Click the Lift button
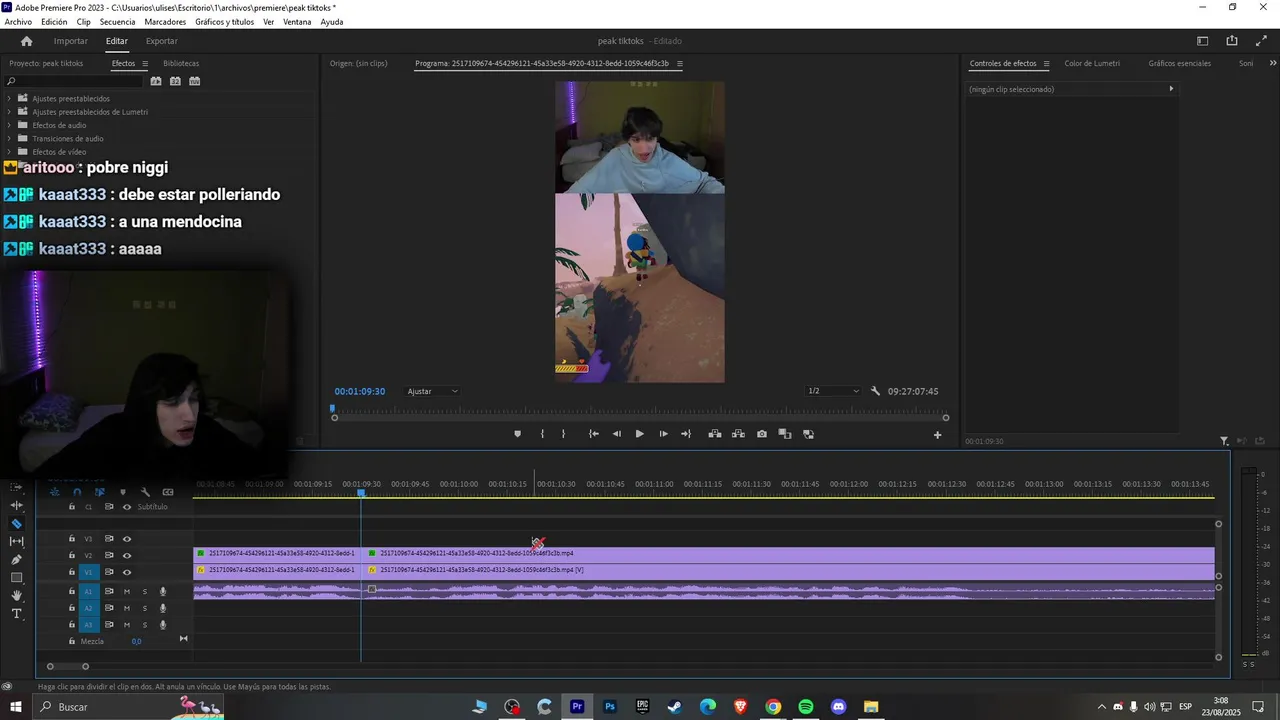Screen dimensions: 1280x720 pos(715,434)
